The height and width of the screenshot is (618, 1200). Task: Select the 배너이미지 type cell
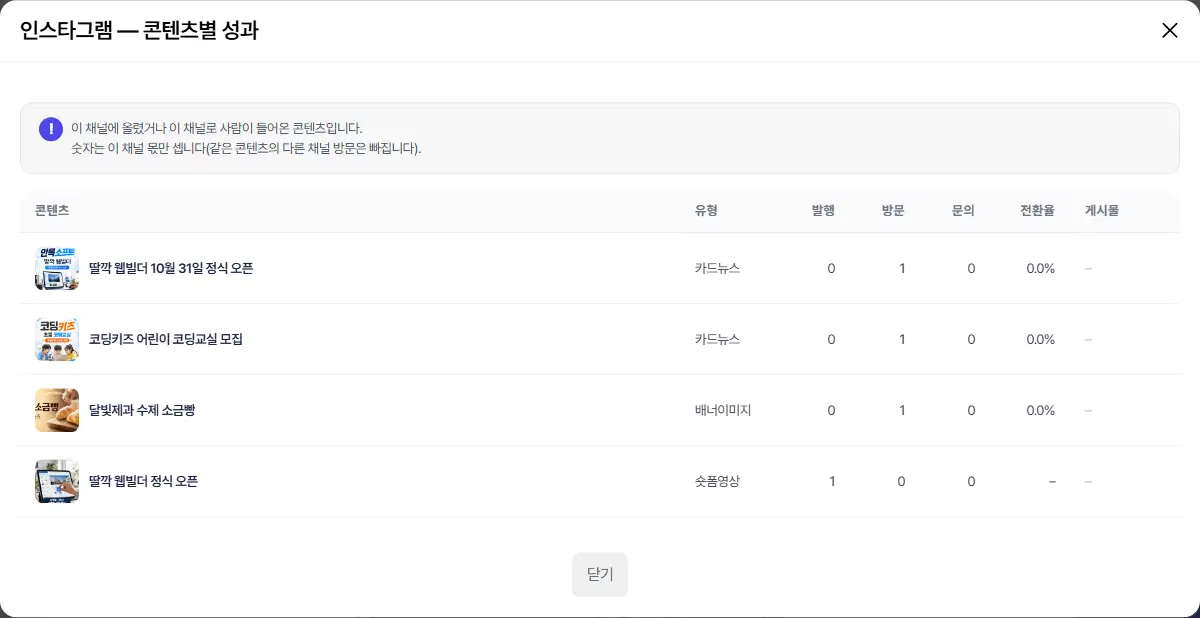[x=723, y=410]
